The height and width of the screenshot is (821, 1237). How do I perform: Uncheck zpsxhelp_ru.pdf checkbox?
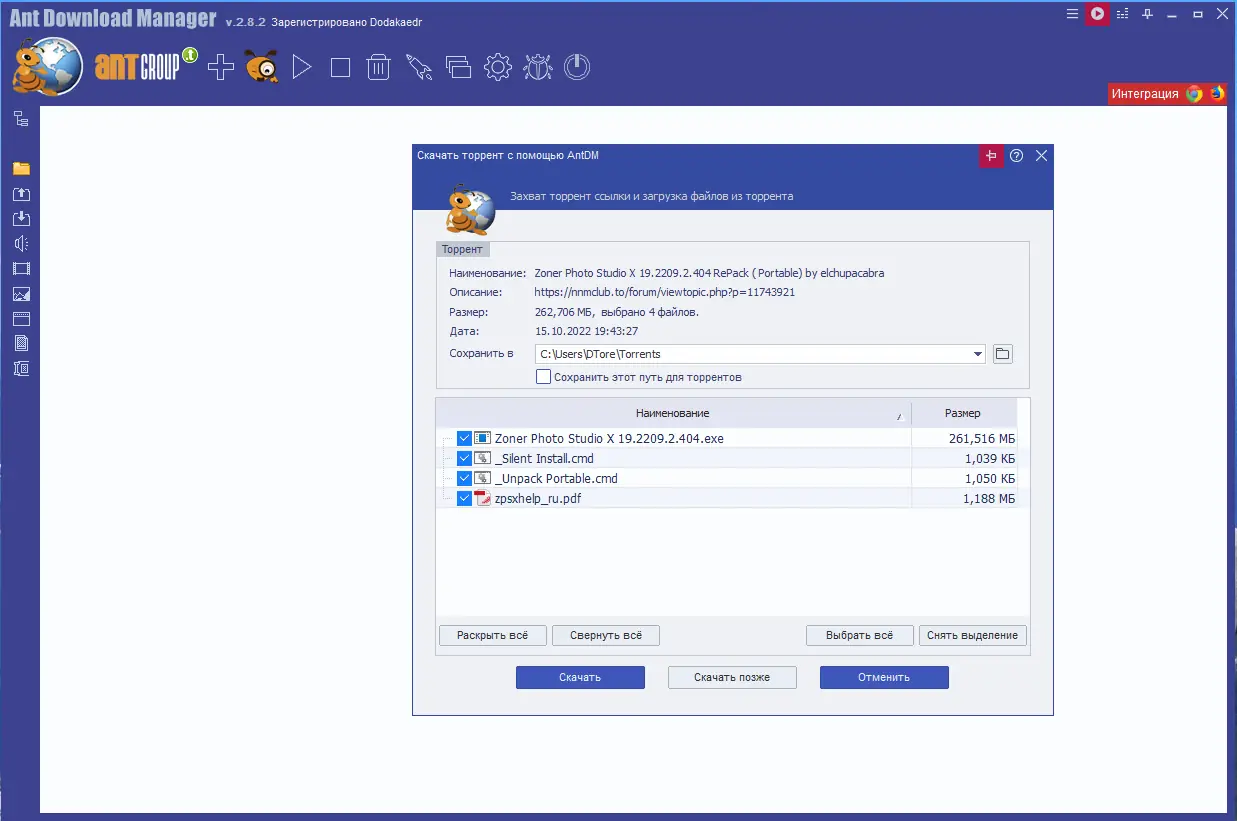[x=464, y=498]
